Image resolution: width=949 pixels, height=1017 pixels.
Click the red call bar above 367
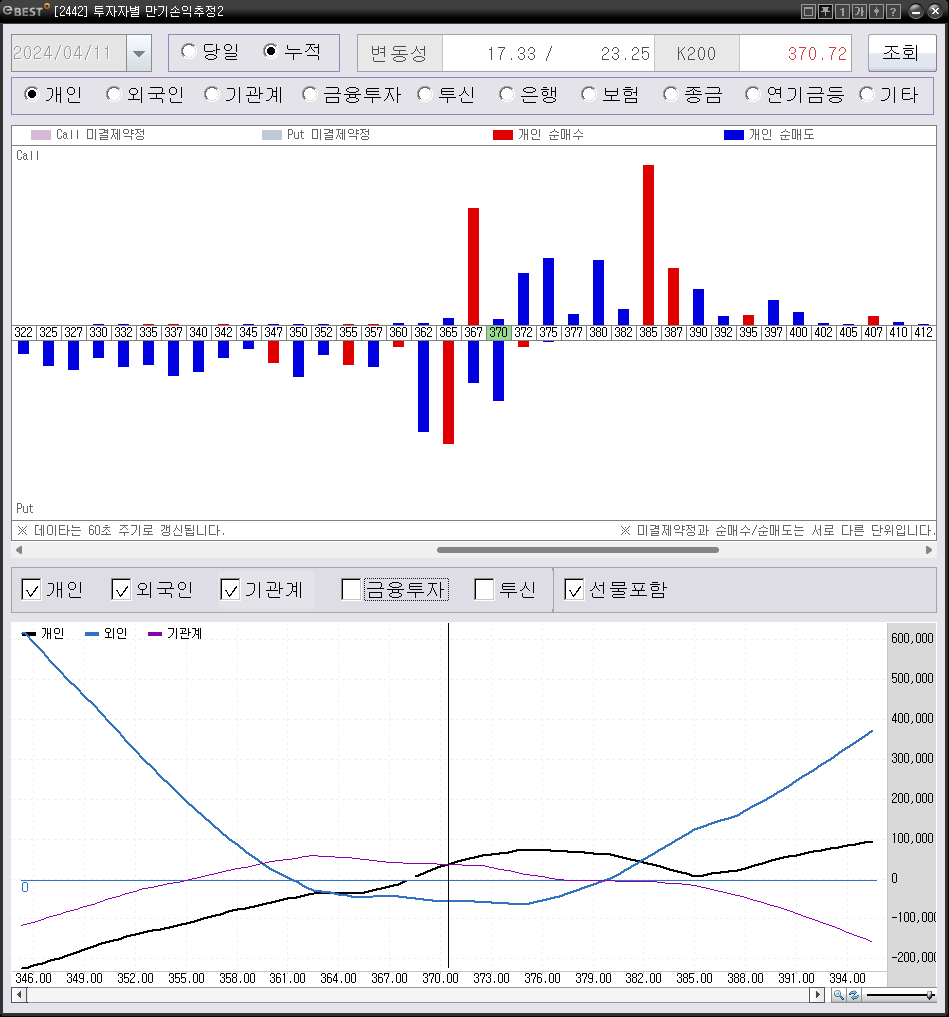[x=474, y=267]
